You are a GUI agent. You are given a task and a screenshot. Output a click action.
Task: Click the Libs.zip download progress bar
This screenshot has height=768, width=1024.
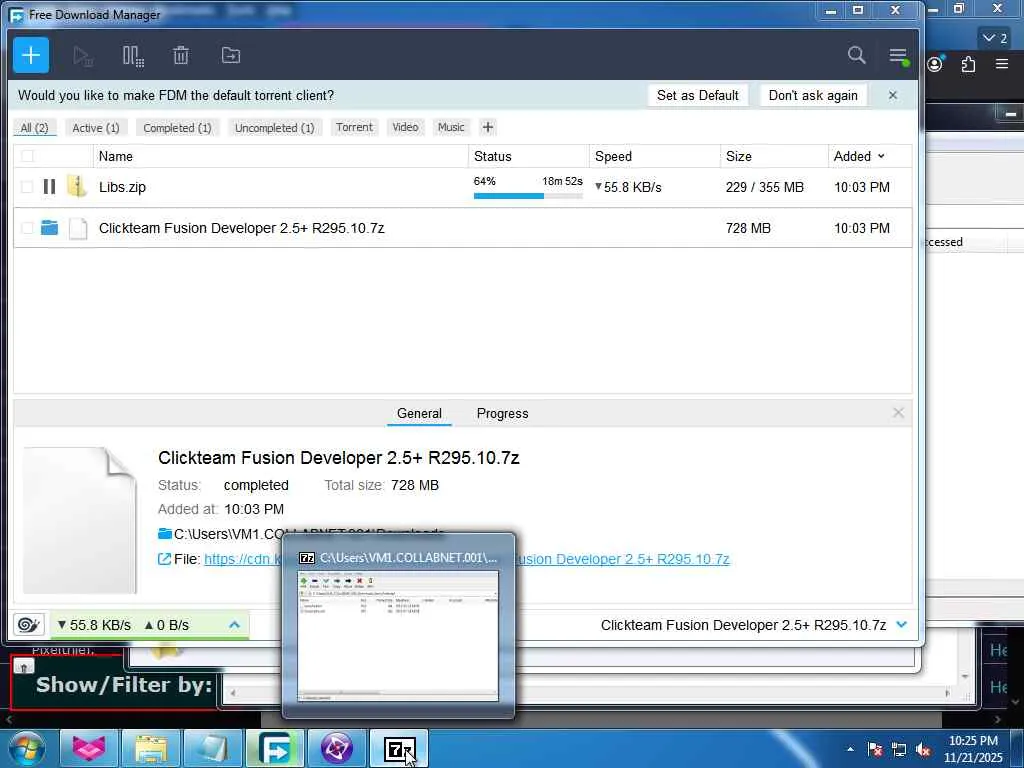pos(528,195)
